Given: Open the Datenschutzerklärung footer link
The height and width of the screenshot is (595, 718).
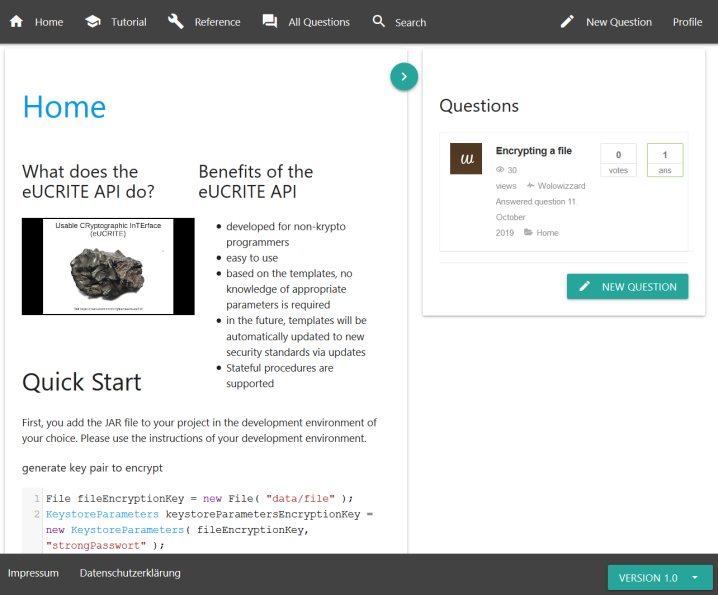Looking at the screenshot, I should pos(130,573).
